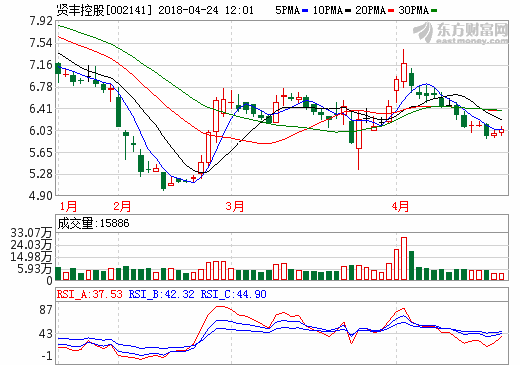The image size is (520, 365).
Task: Click the RSI_C:44.90 indicator value
Action: [234, 294]
